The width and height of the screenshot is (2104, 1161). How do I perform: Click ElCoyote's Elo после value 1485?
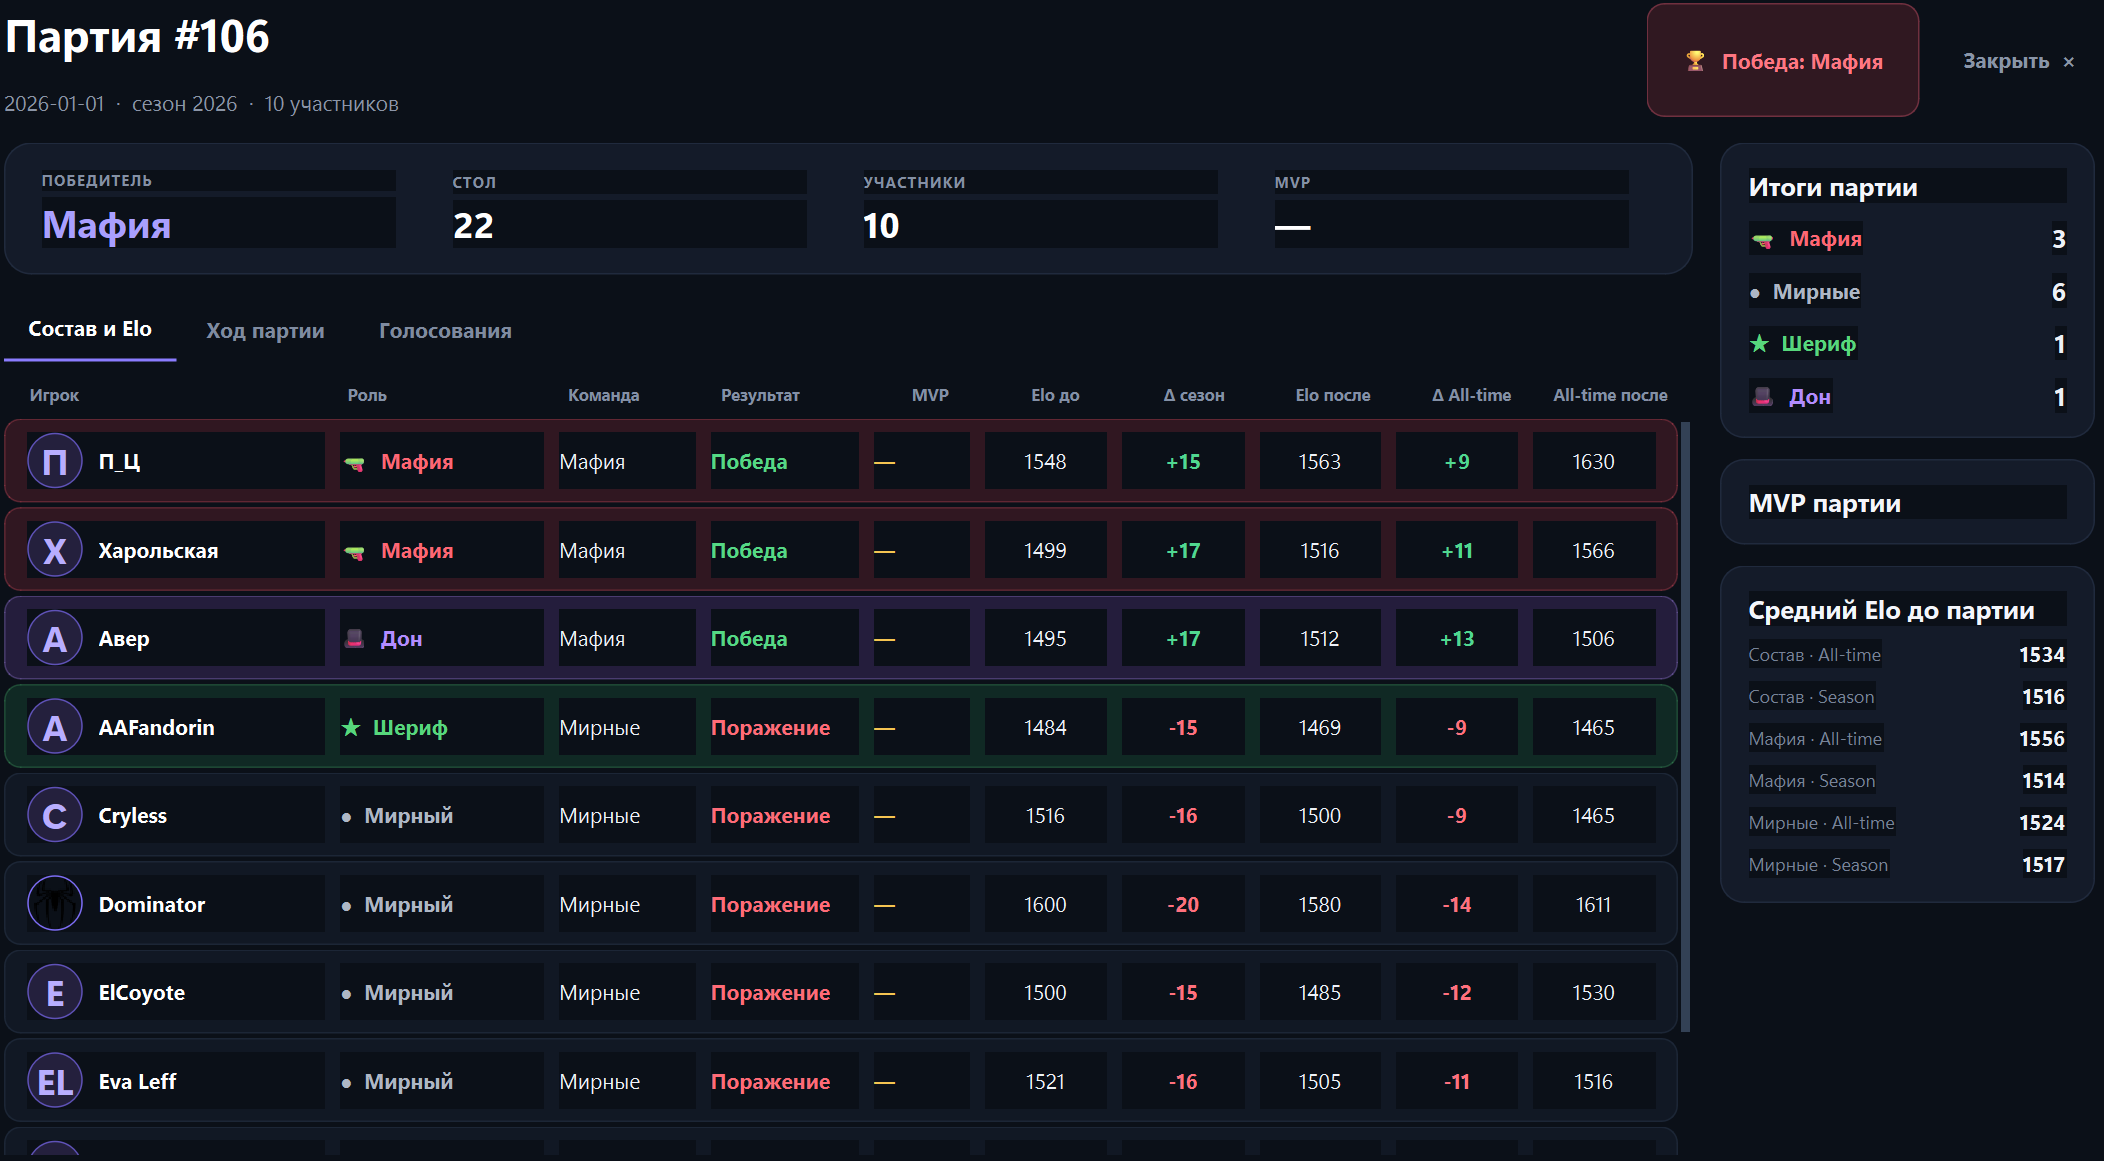point(1319,992)
